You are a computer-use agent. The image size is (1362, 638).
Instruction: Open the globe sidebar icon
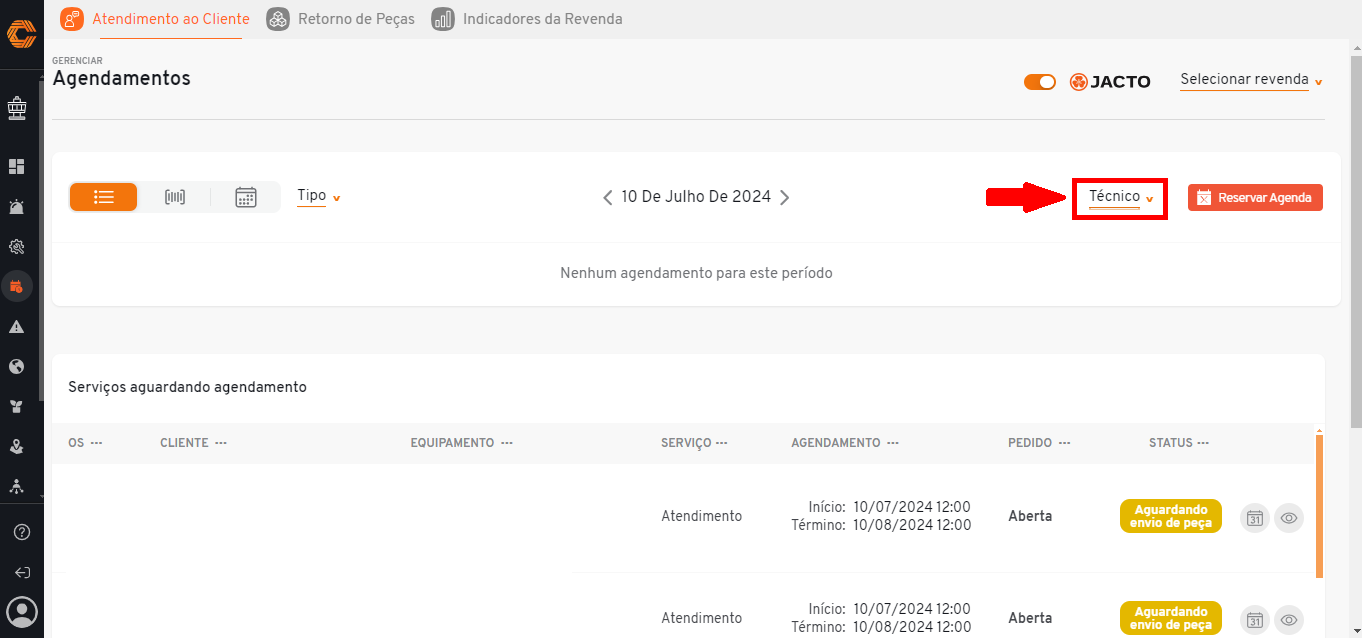pyautogui.click(x=16, y=367)
